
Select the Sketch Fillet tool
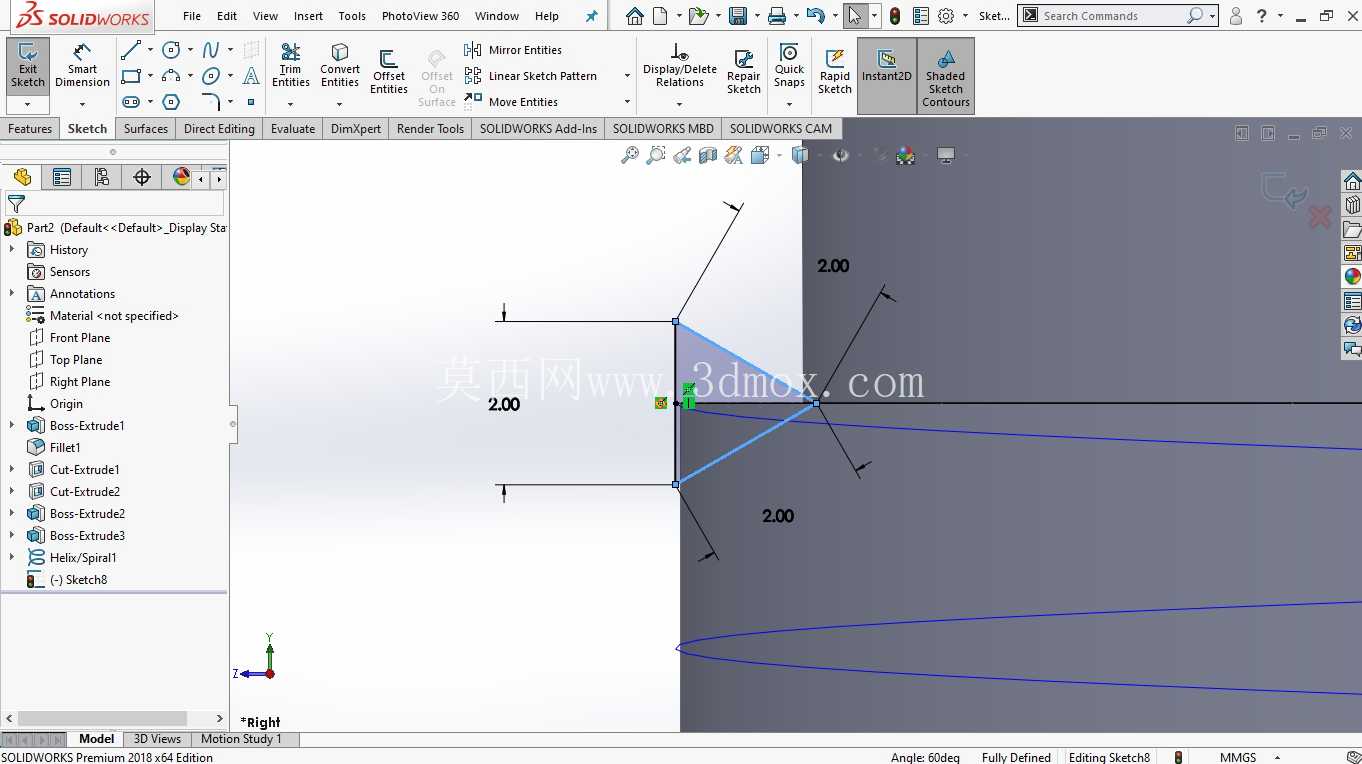pos(211,102)
